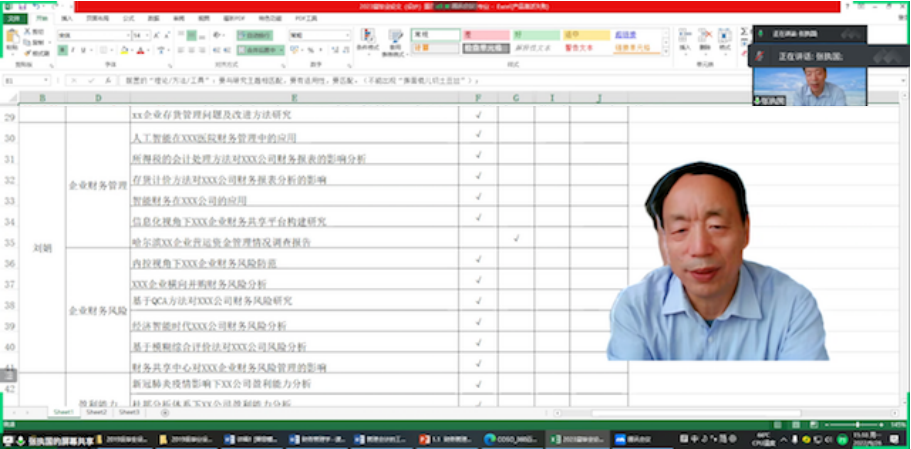This screenshot has width=911, height=449.
Task: Expand the Name Box dropdown arrow
Action: click(x=45, y=81)
